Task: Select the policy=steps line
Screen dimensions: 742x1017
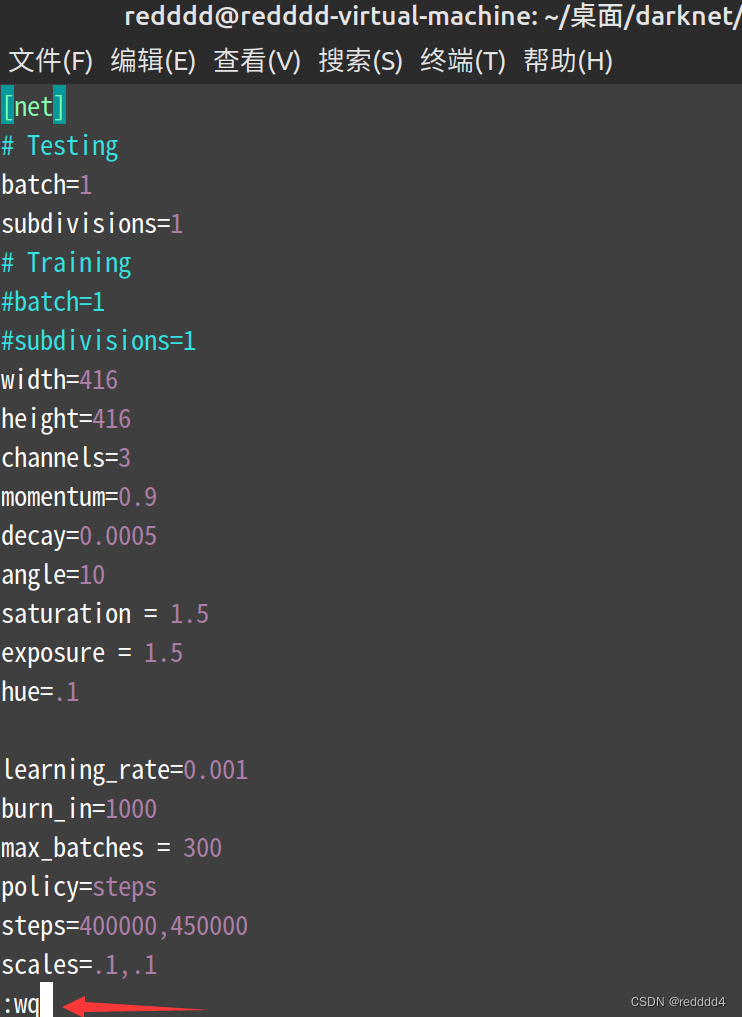Action: click(x=79, y=886)
